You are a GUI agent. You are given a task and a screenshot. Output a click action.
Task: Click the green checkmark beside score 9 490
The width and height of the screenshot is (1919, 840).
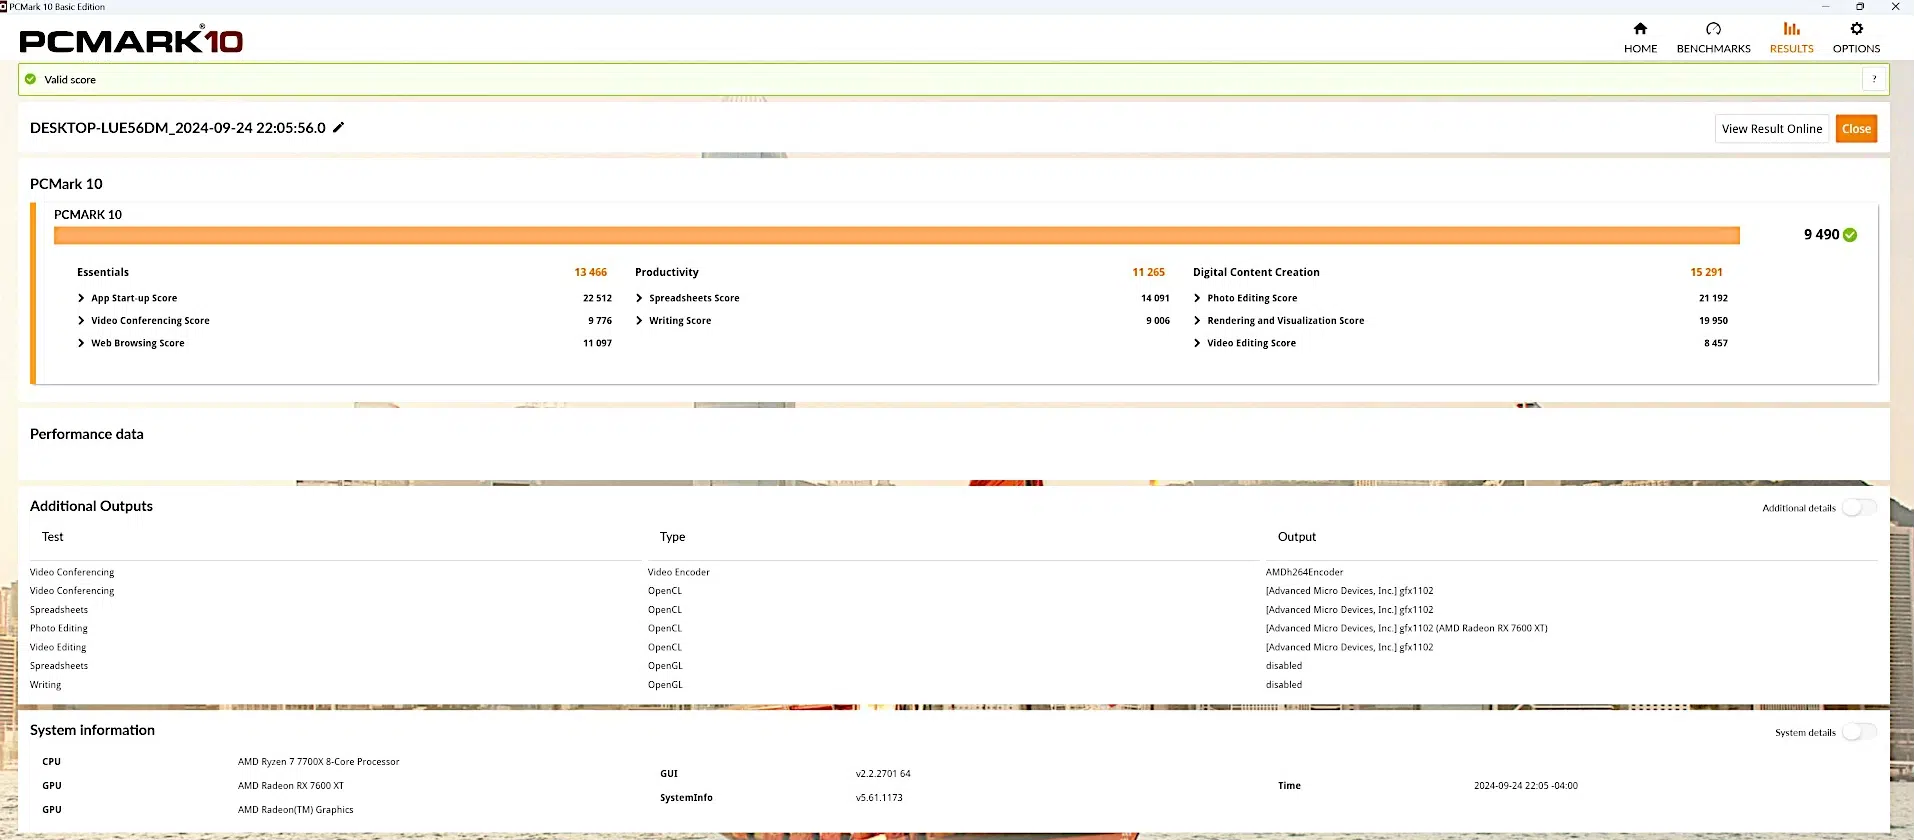(x=1850, y=235)
